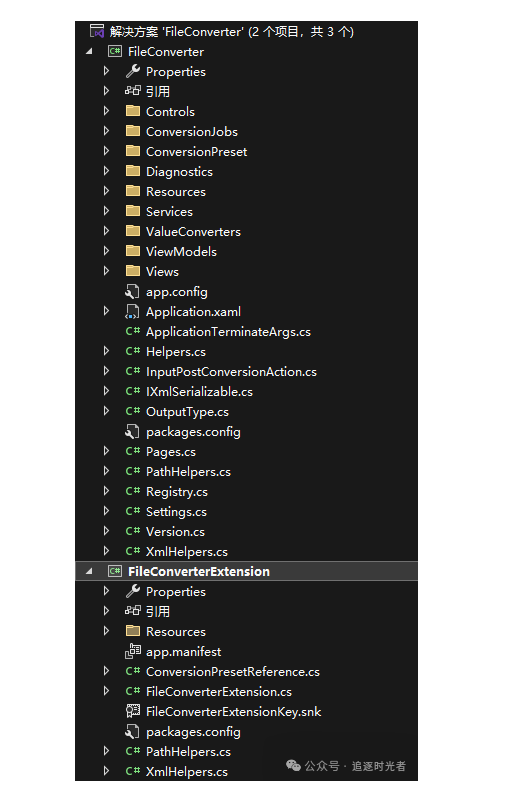
Task: Select OutputType.cs file
Action: click(x=187, y=412)
